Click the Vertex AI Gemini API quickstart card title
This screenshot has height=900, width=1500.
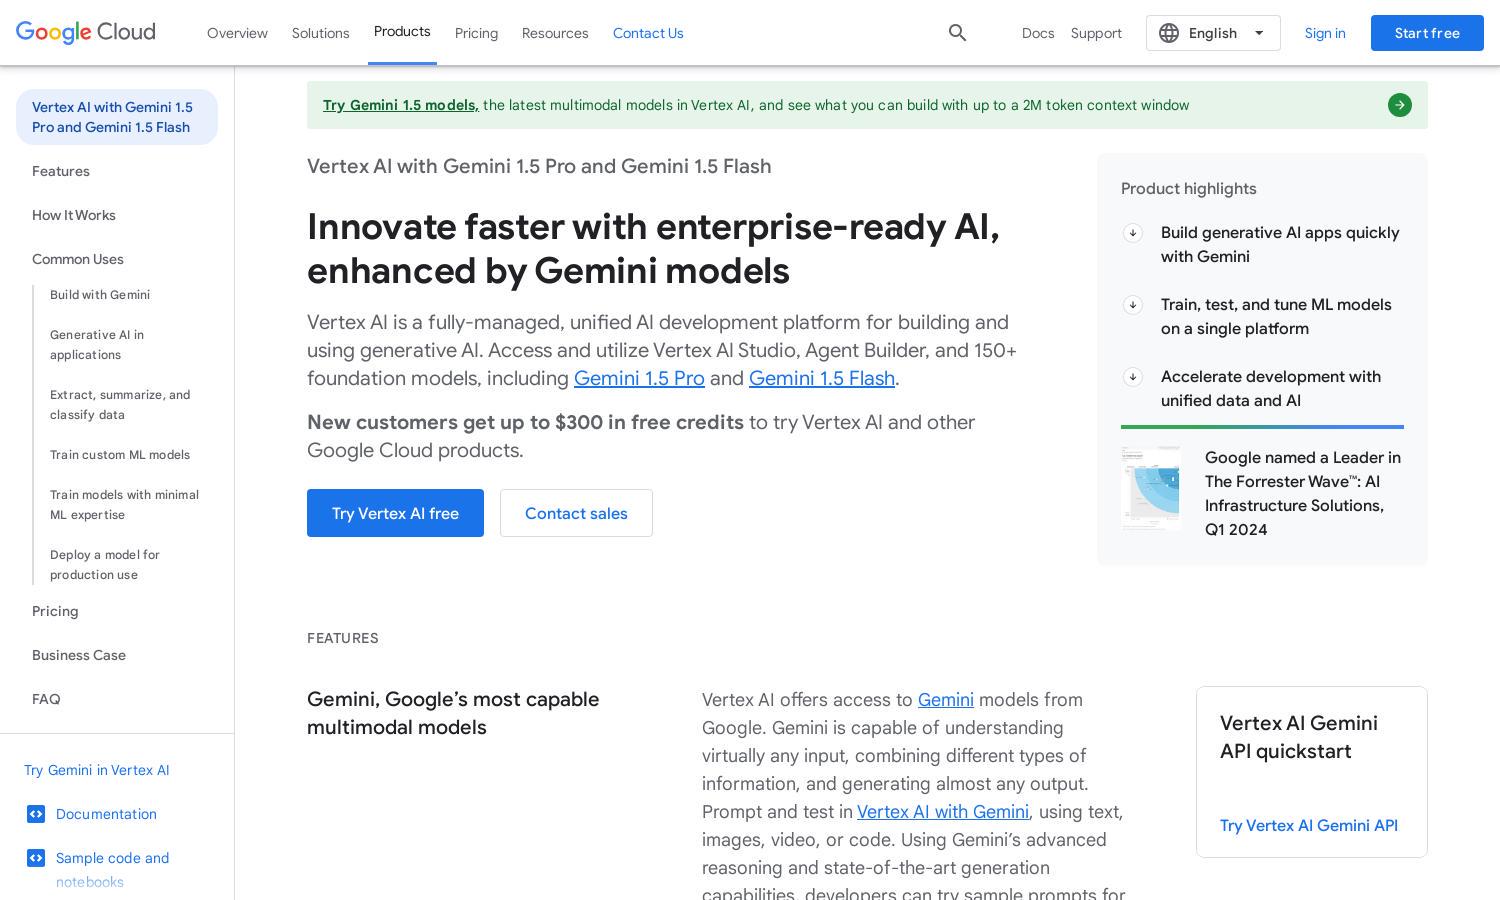point(1299,737)
